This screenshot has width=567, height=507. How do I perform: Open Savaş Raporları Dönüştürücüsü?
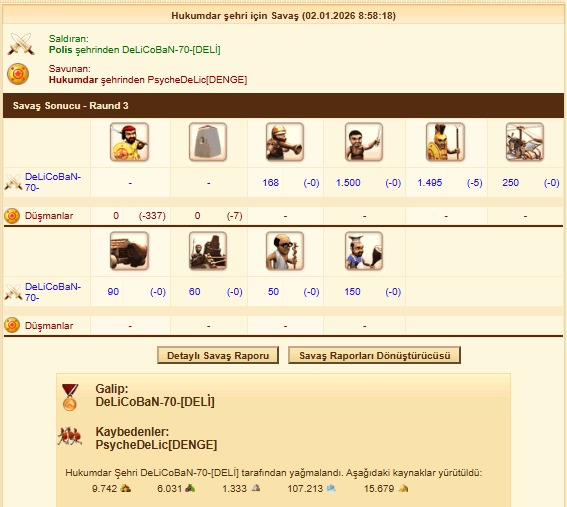(x=375, y=355)
